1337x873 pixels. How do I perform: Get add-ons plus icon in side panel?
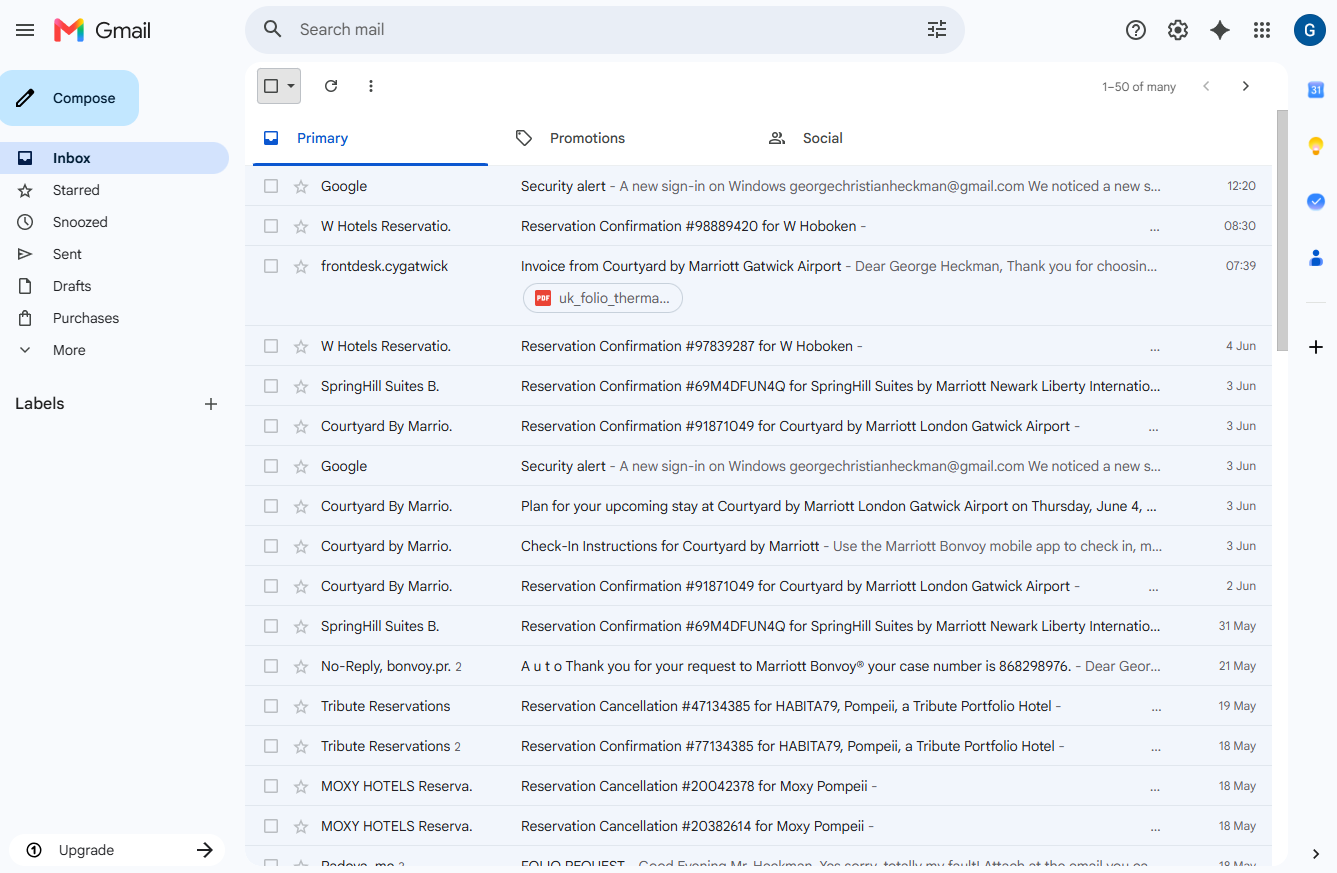pos(1316,347)
